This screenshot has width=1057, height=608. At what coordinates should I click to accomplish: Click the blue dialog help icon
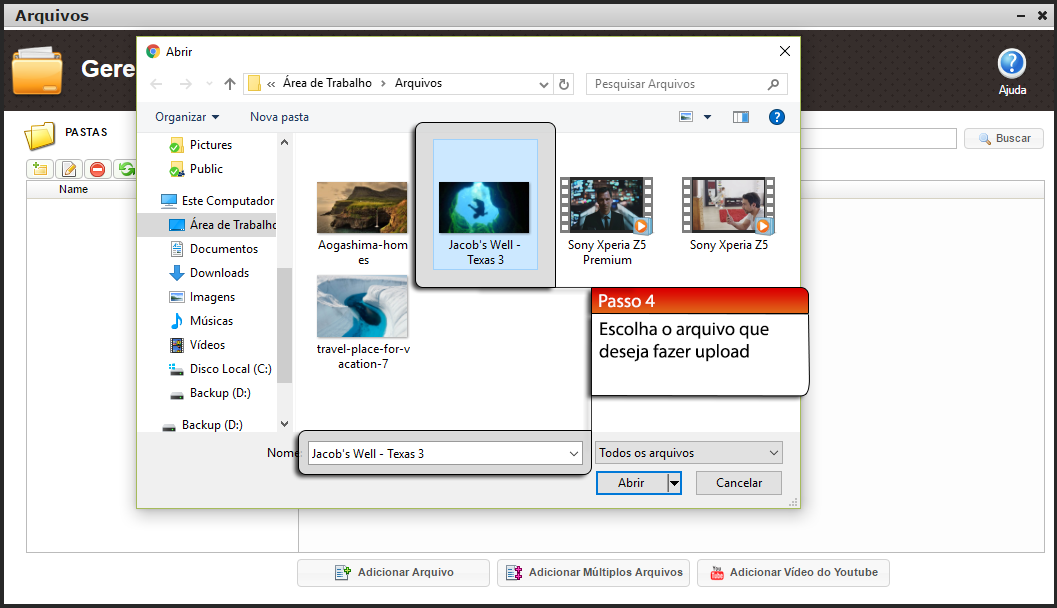tap(776, 117)
